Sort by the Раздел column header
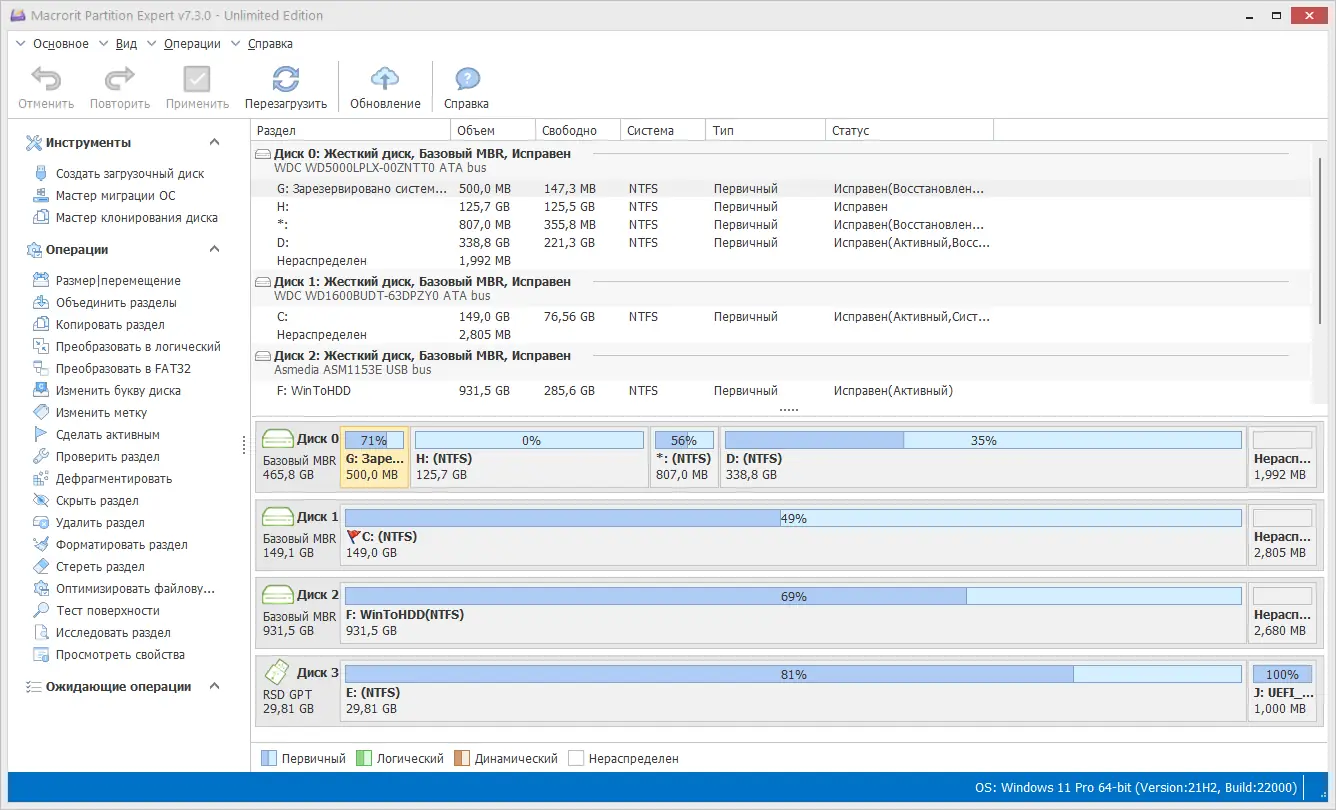Viewport: 1336px width, 810px height. tap(351, 131)
